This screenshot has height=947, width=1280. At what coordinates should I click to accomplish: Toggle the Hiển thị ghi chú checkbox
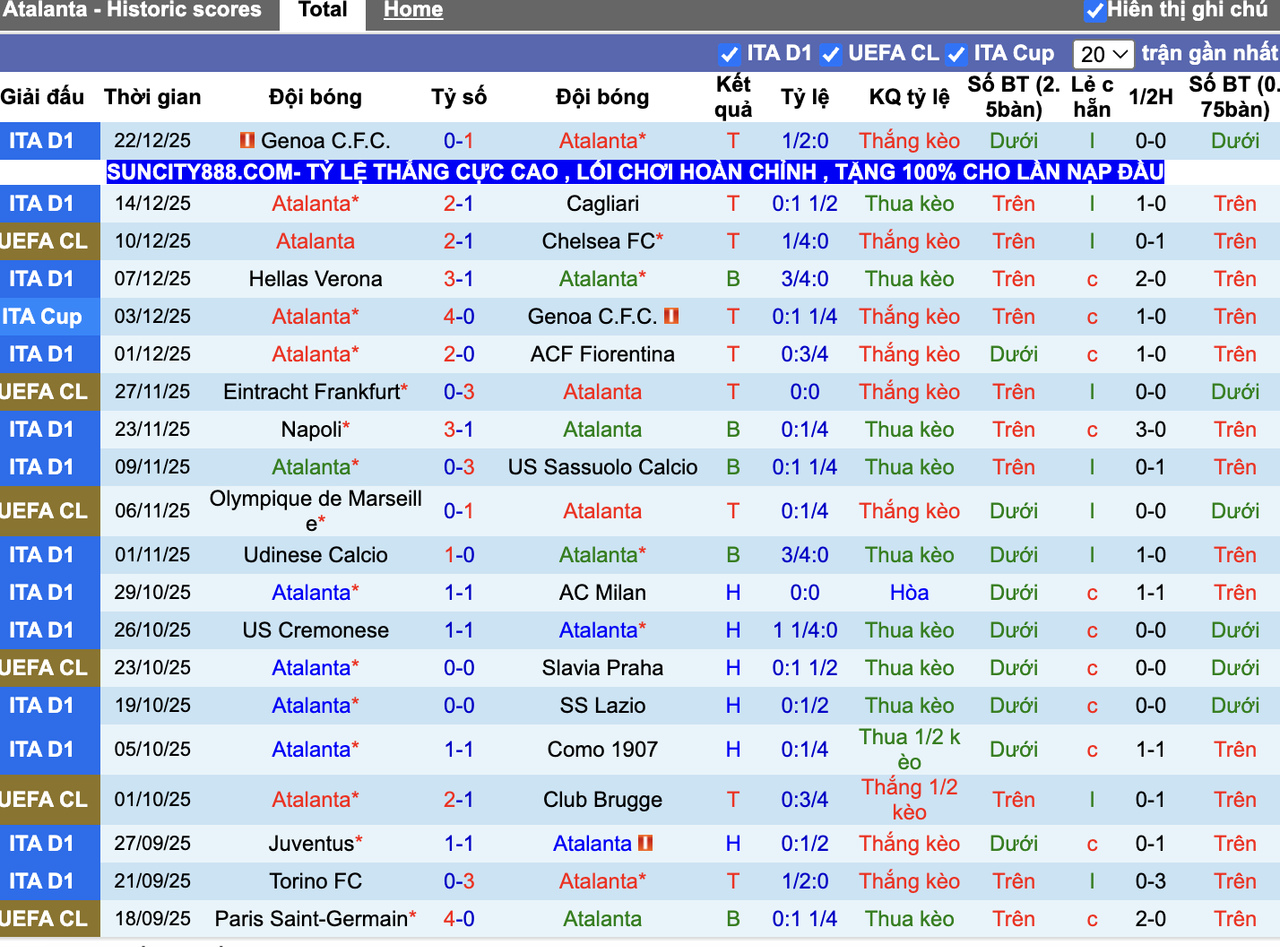point(1095,11)
